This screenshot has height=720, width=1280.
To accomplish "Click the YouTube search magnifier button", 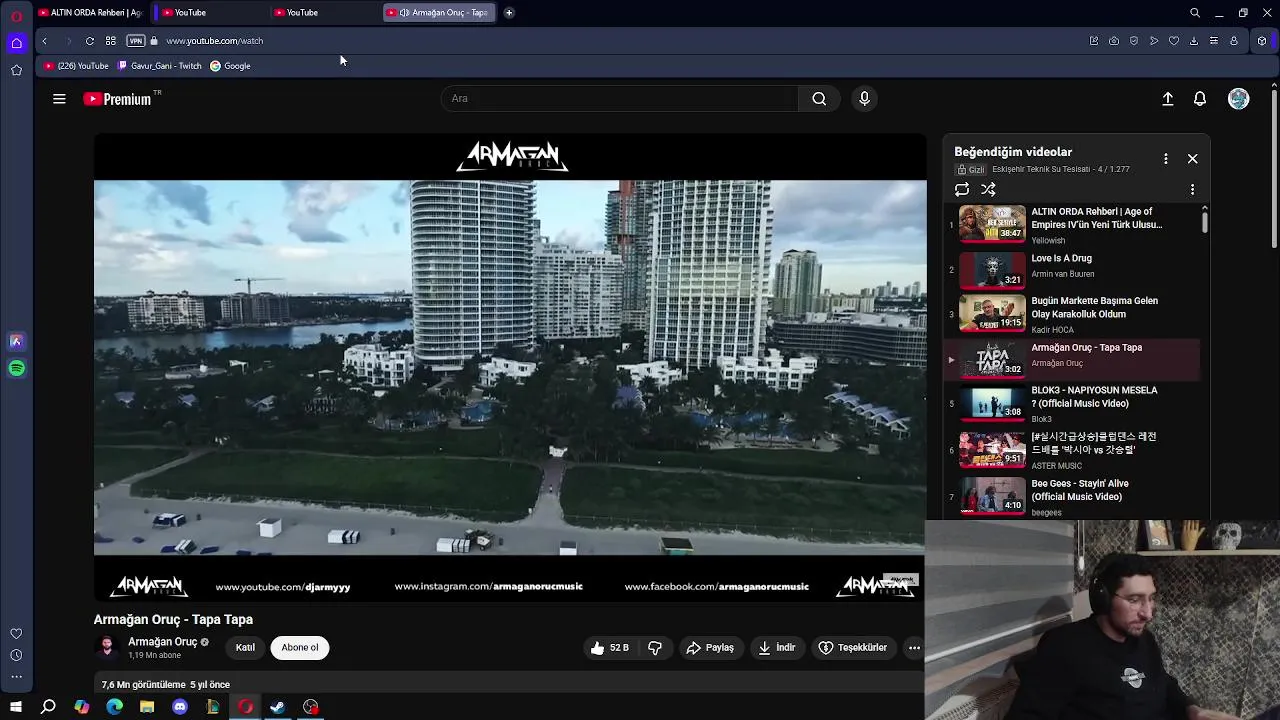I will pyautogui.click(x=819, y=98).
